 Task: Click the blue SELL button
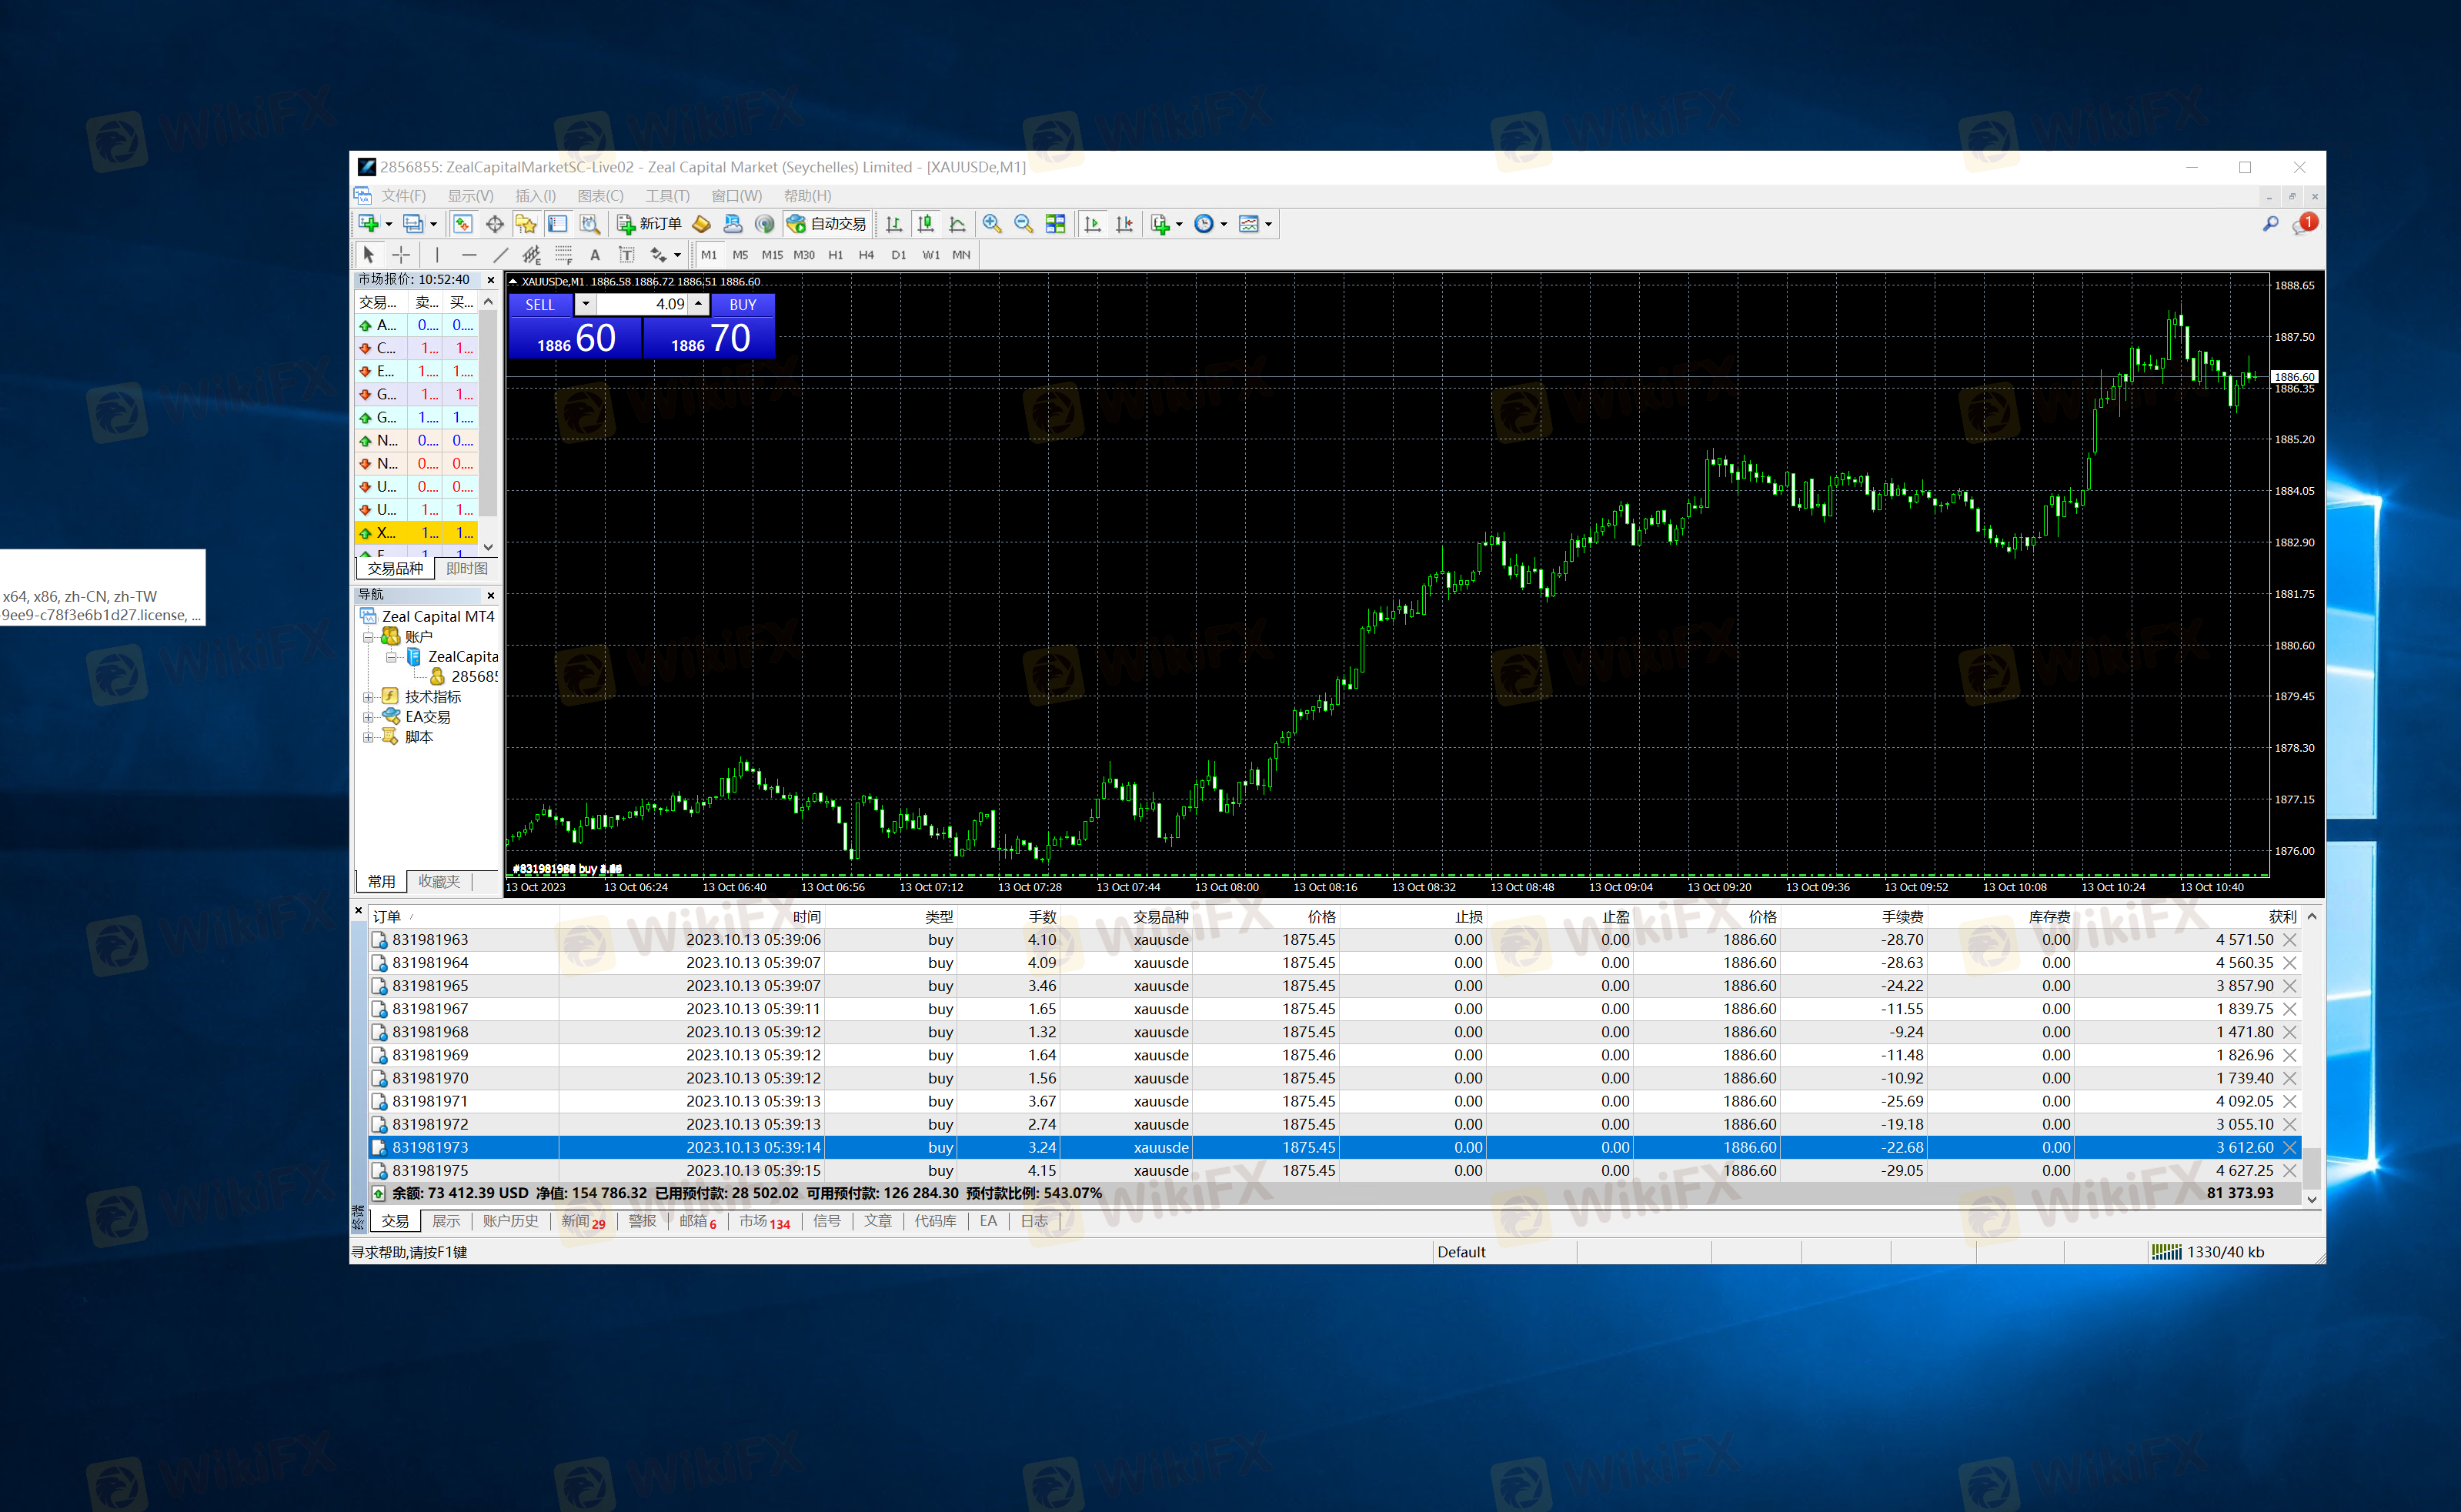click(x=540, y=304)
